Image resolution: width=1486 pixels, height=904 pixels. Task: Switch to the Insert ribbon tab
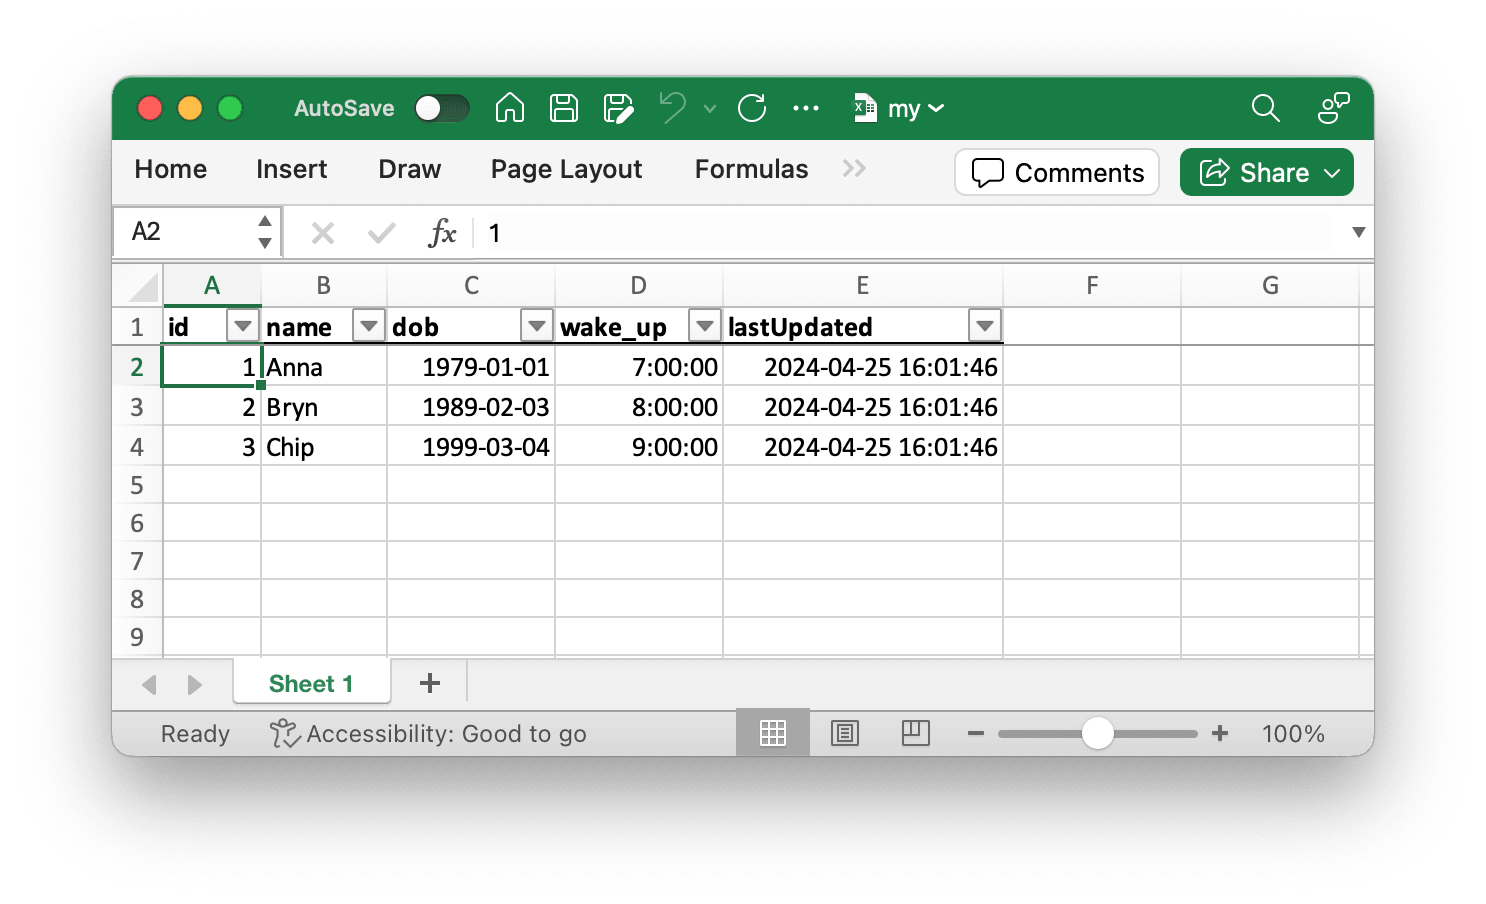click(291, 170)
